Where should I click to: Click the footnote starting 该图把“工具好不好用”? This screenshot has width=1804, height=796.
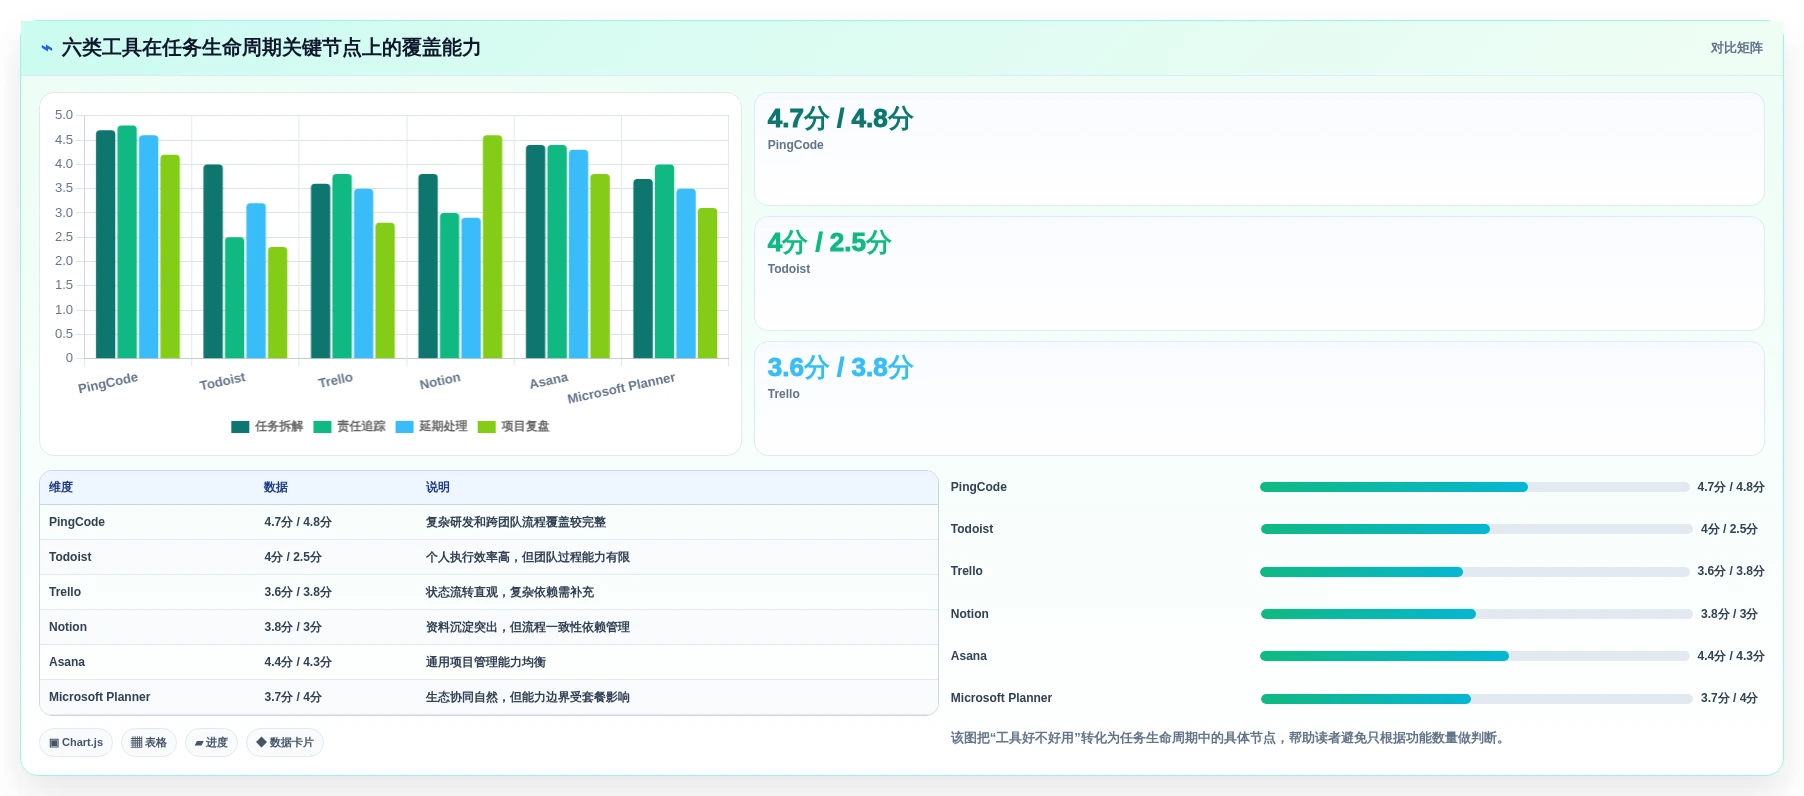1229,738
